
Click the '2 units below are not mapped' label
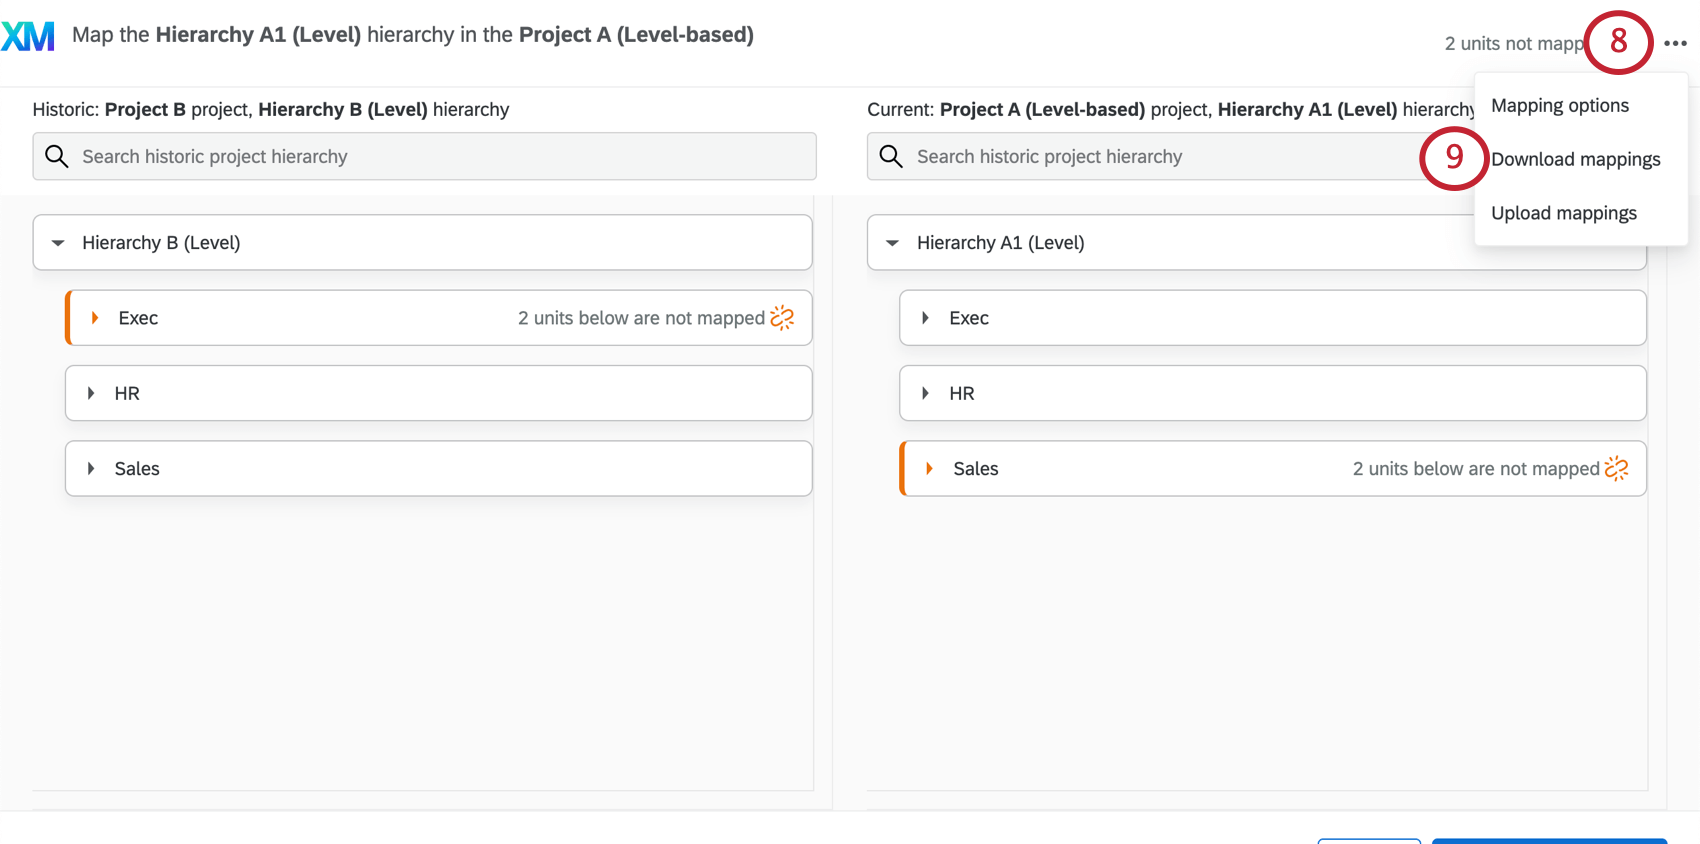(640, 317)
